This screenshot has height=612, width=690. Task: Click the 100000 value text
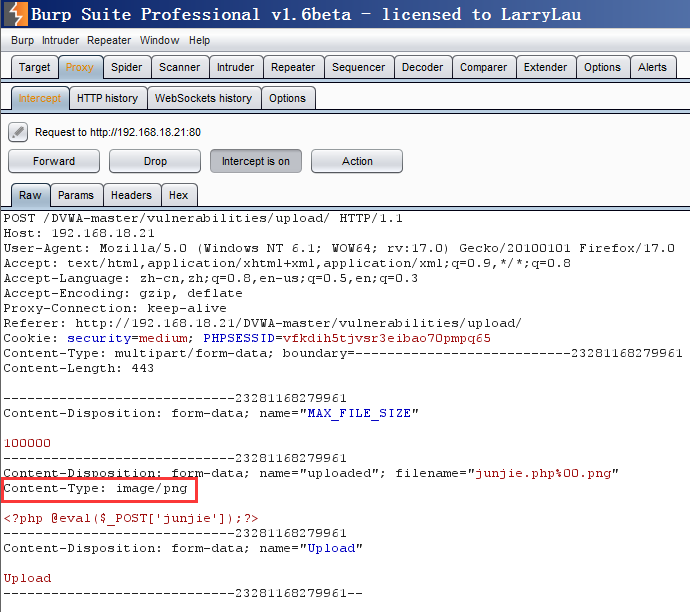click(x=27, y=443)
